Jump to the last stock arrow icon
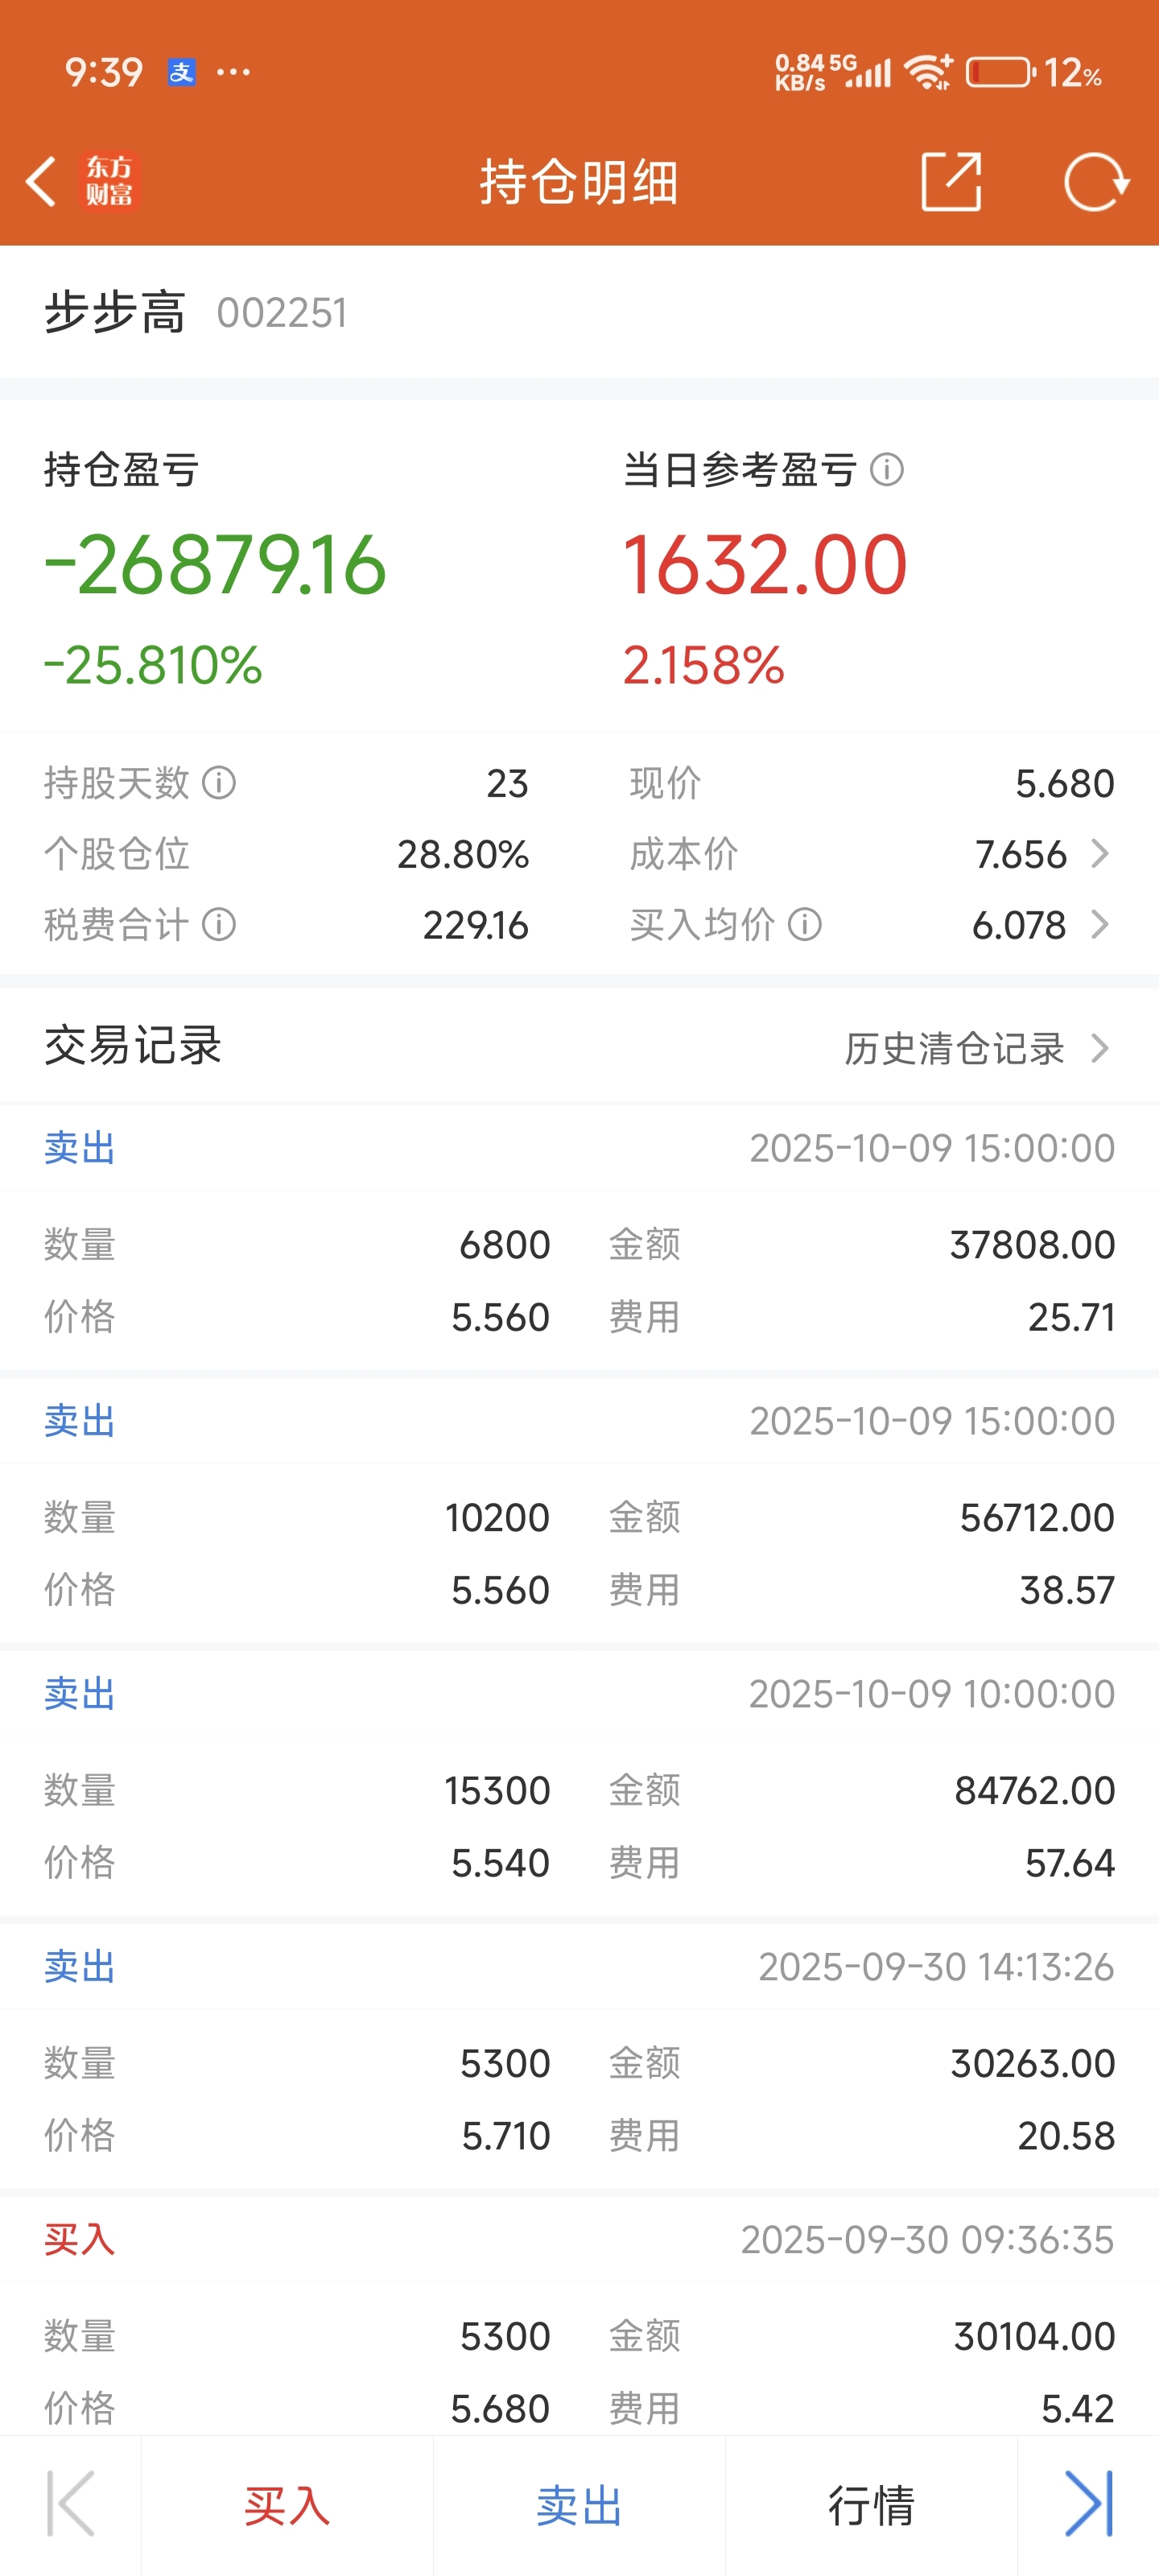 click(x=1088, y=2504)
